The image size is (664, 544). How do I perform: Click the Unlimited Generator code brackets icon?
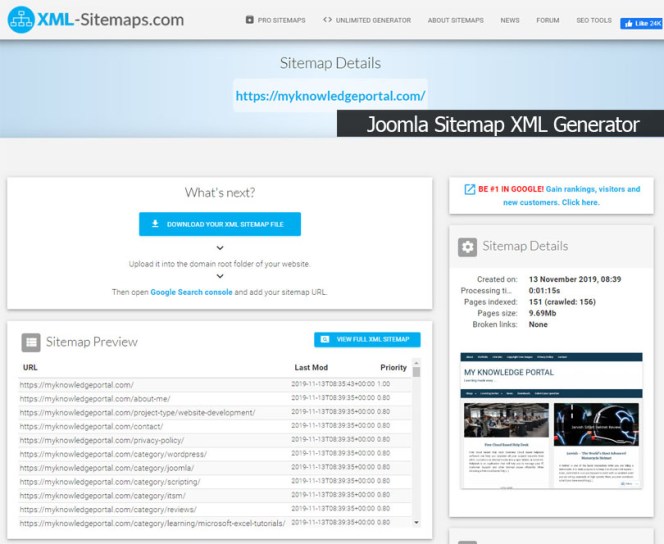[x=327, y=20]
